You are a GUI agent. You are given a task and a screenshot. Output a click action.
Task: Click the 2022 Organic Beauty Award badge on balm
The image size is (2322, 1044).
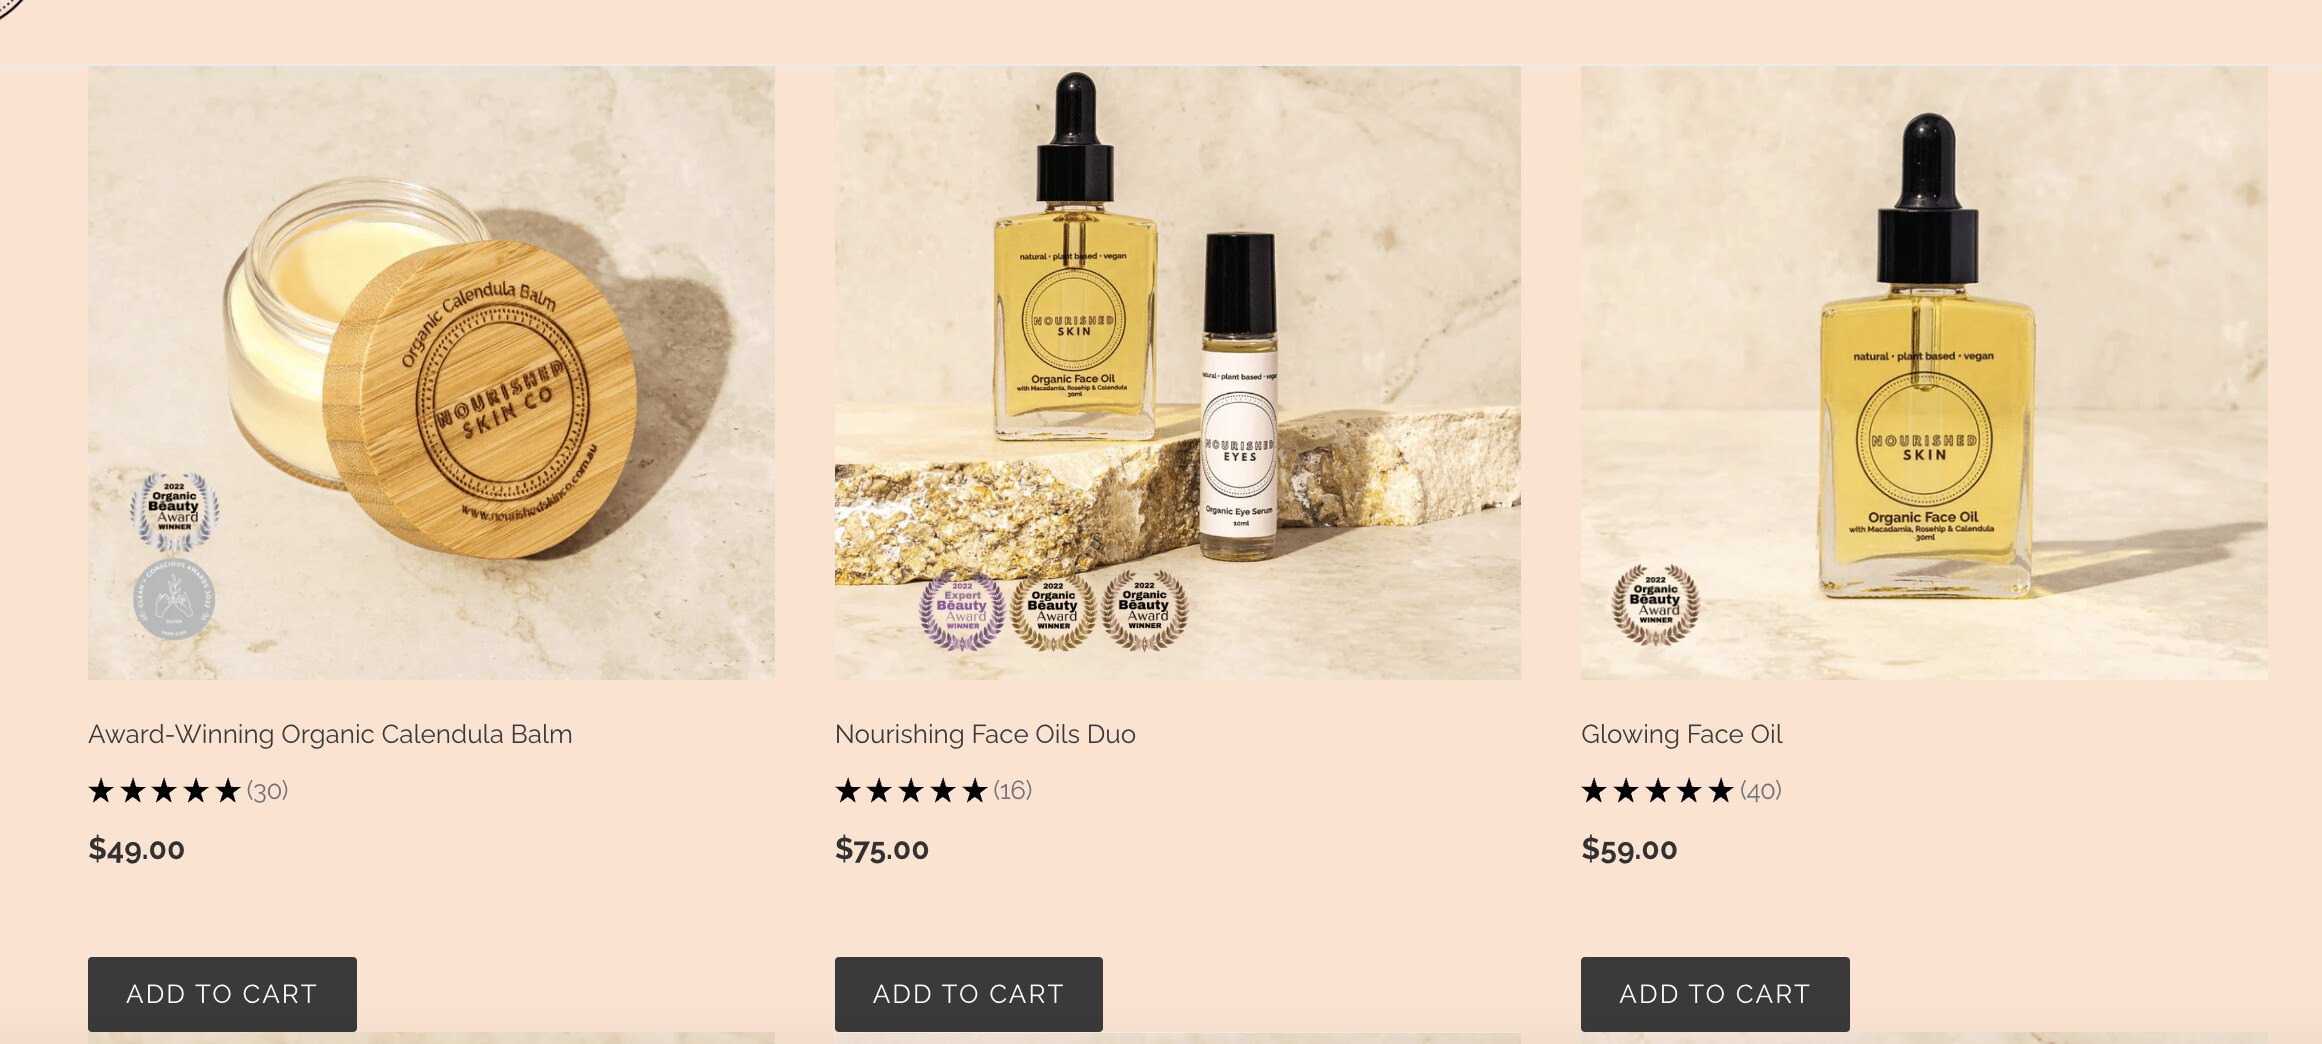[x=175, y=512]
